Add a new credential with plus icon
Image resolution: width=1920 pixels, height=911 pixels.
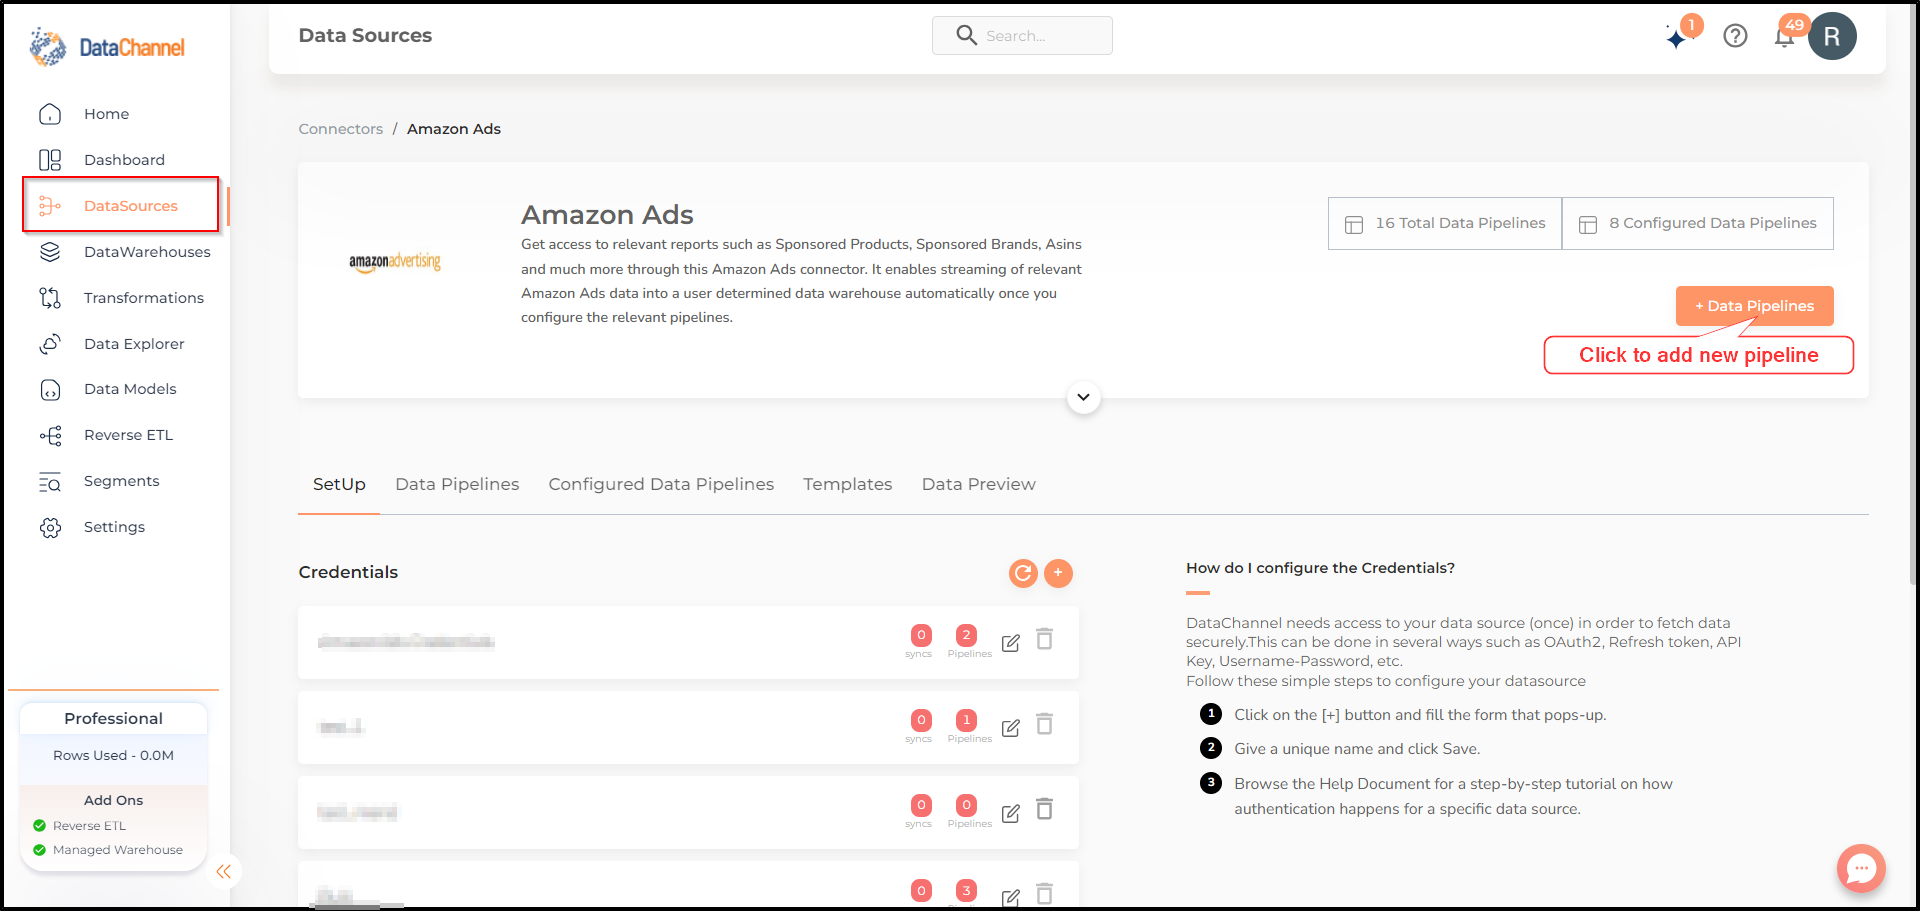[x=1058, y=573]
